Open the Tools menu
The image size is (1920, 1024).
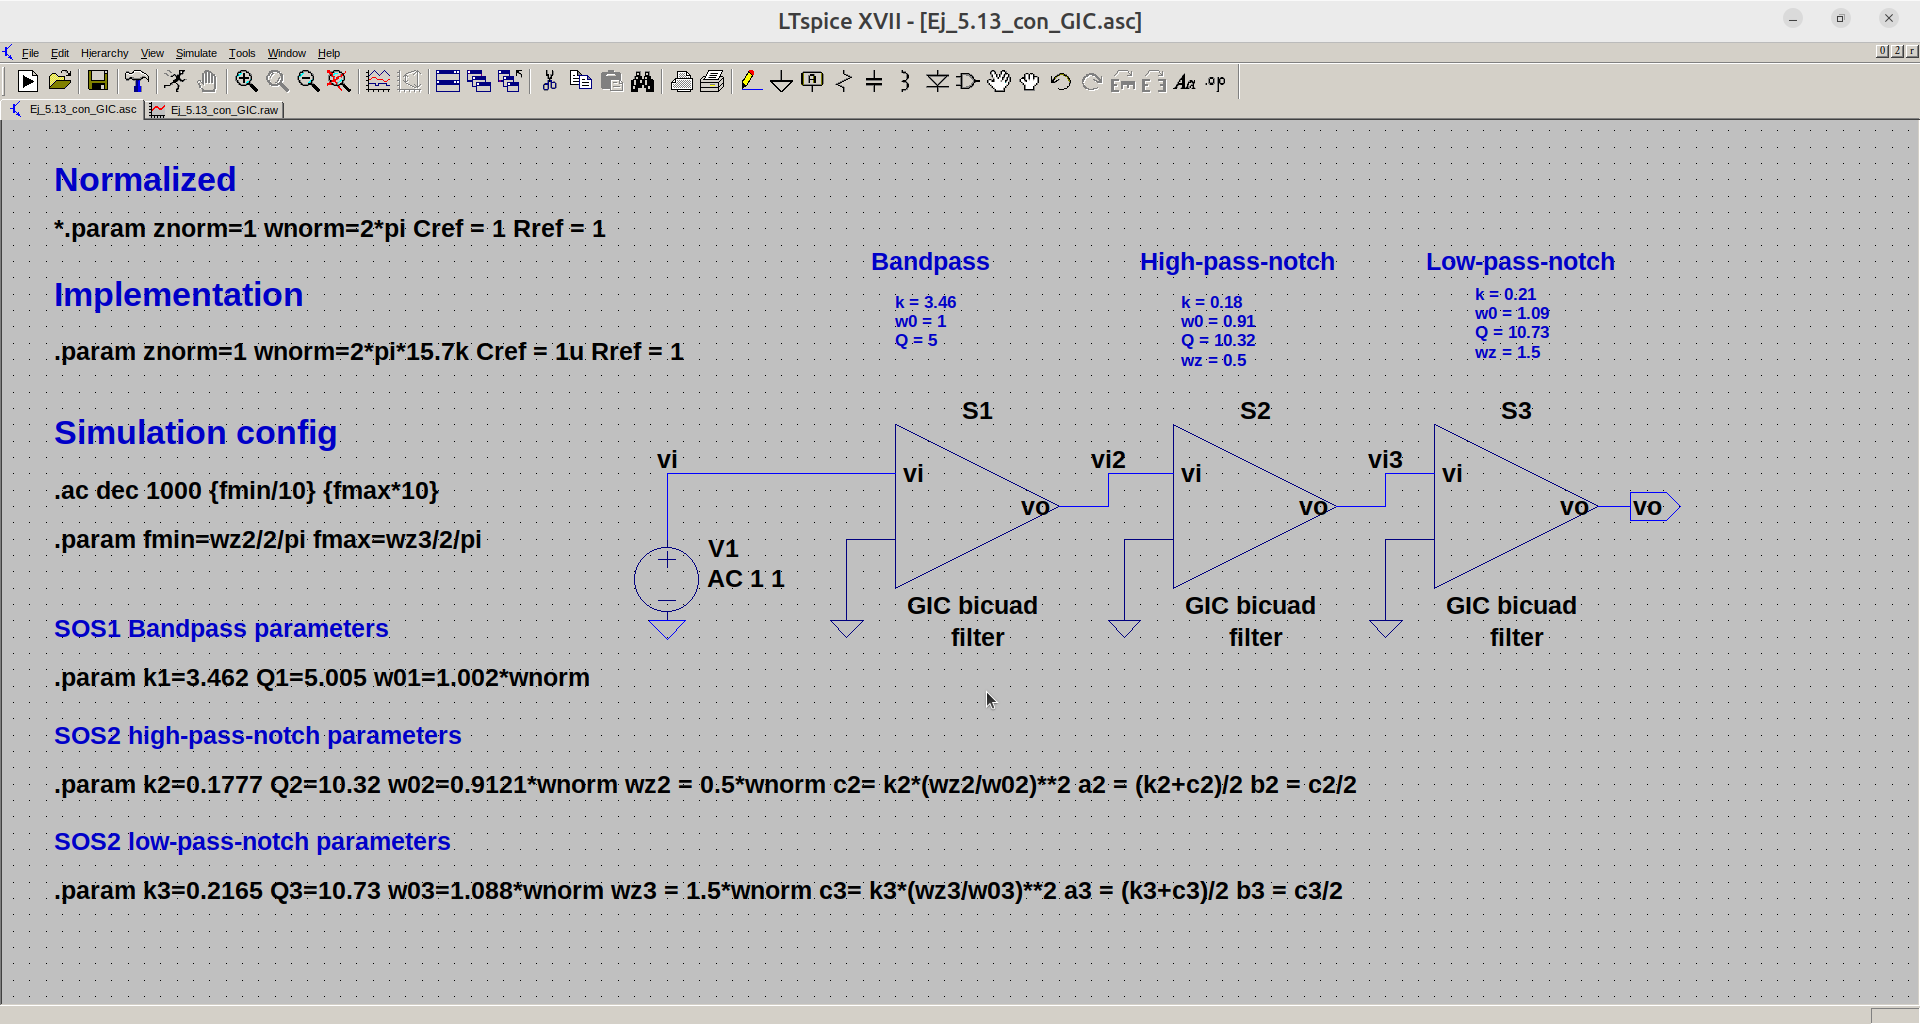click(241, 53)
